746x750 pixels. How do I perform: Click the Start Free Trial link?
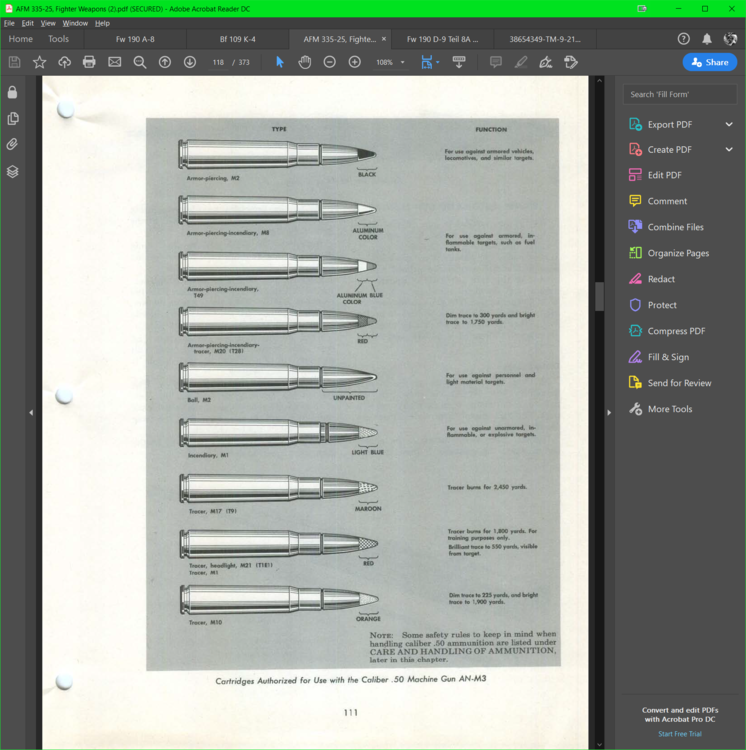679,734
